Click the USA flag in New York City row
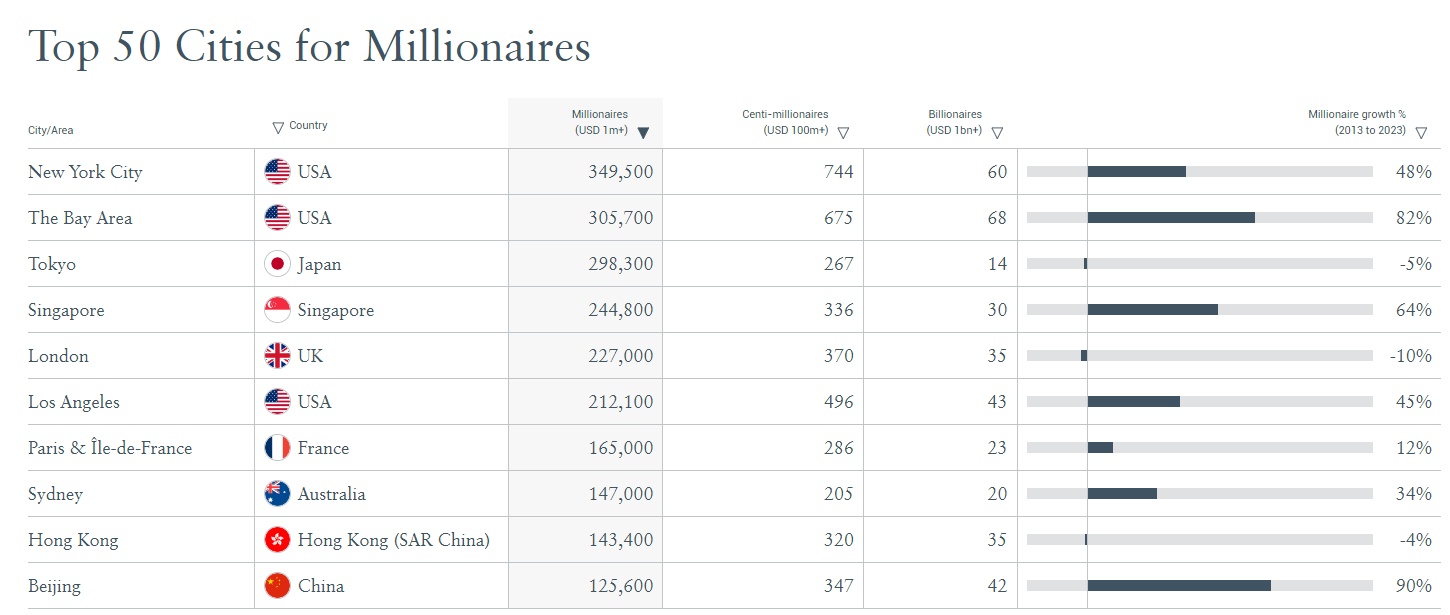 coord(277,172)
